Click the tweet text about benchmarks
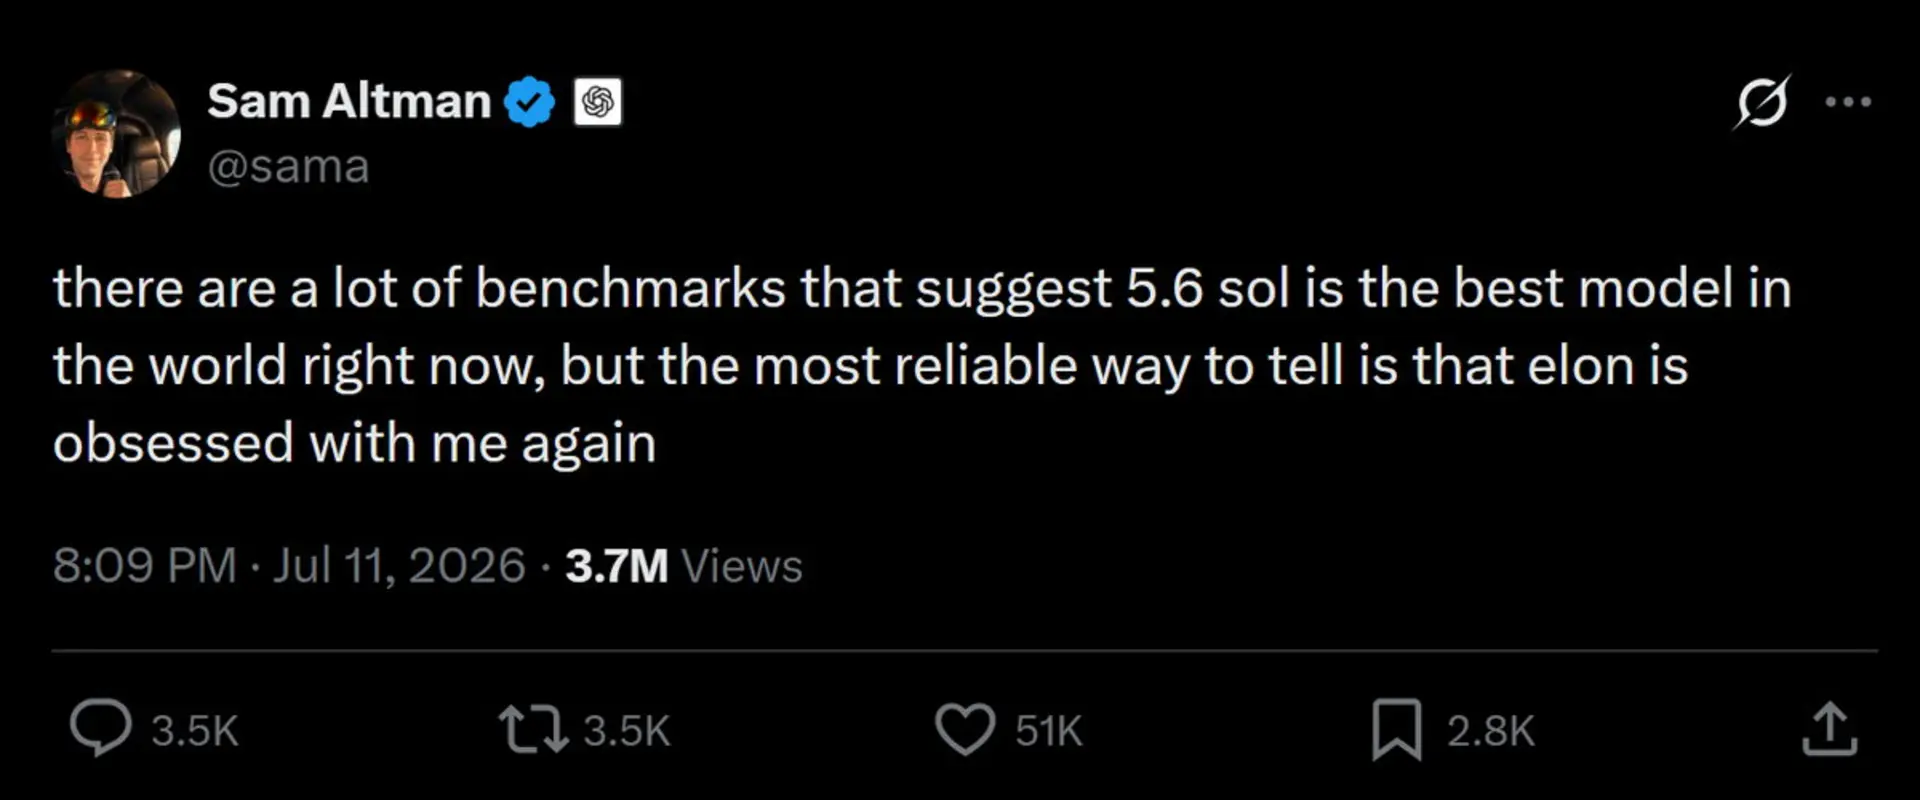1920x800 pixels. click(921, 365)
